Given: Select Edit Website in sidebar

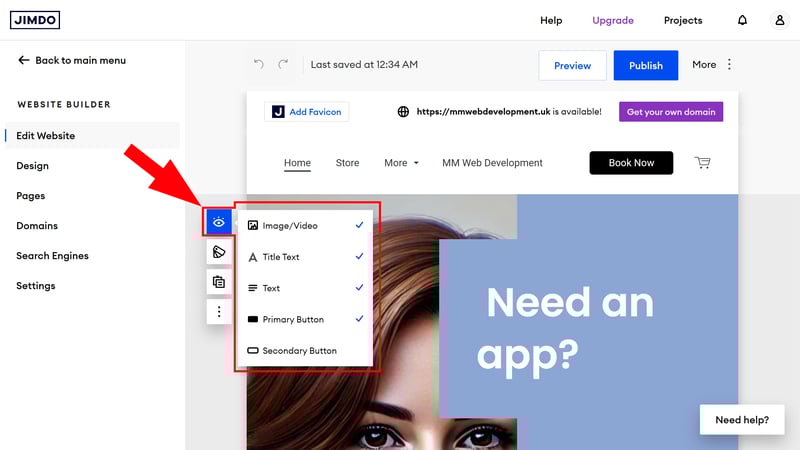Looking at the screenshot, I should pyautogui.click(x=92, y=136).
